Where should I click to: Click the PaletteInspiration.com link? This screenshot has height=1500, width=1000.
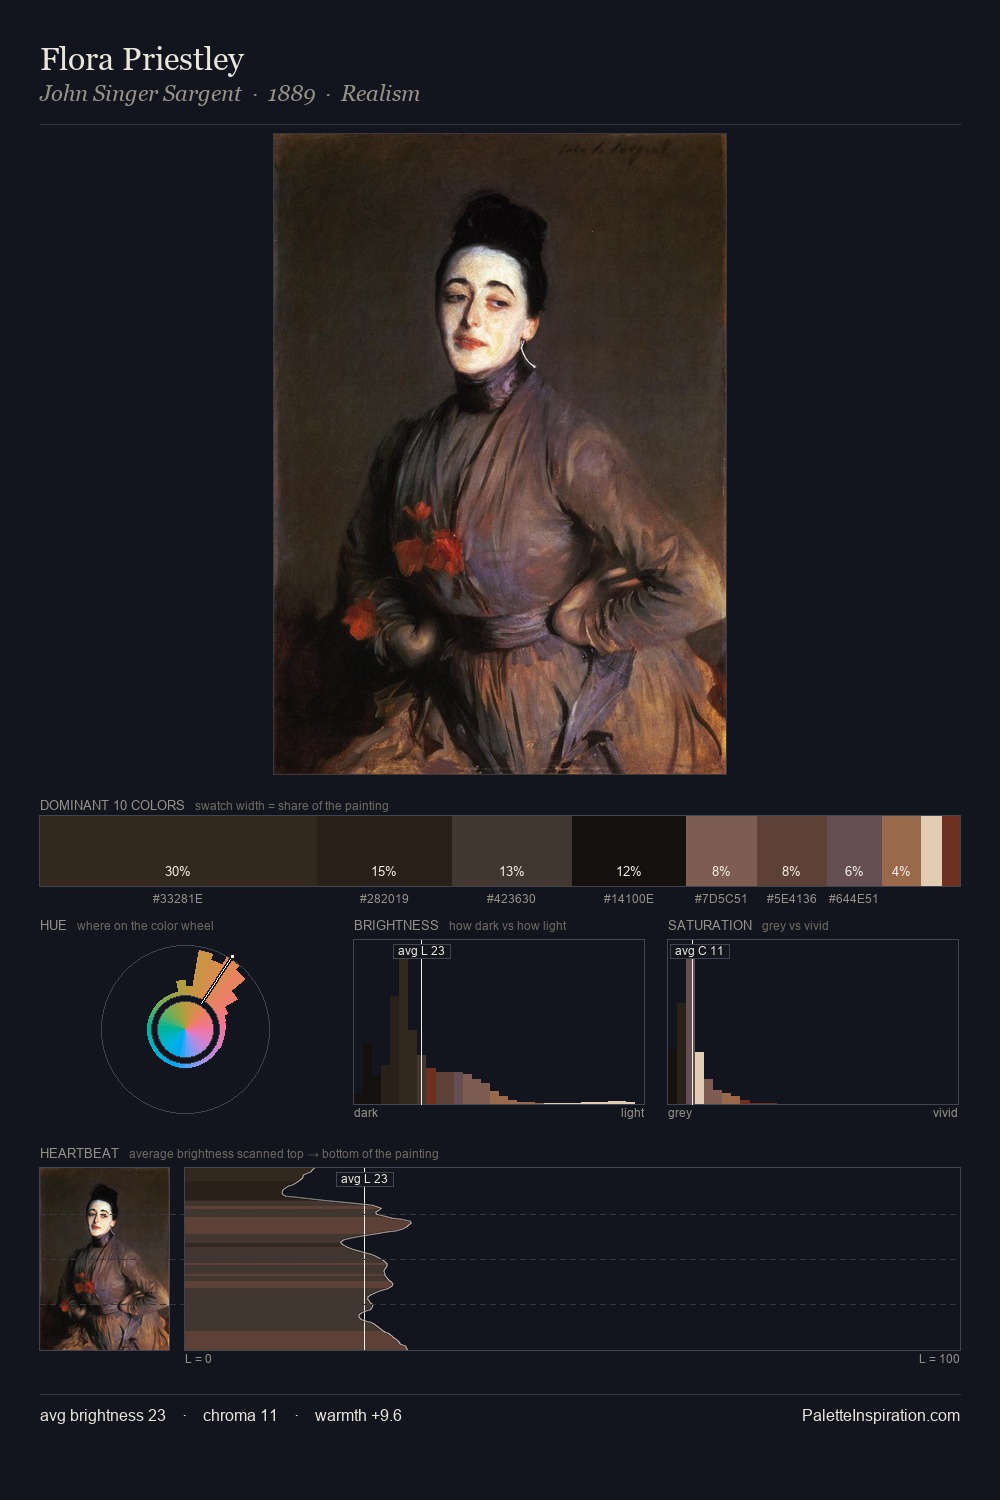pyautogui.click(x=881, y=1415)
